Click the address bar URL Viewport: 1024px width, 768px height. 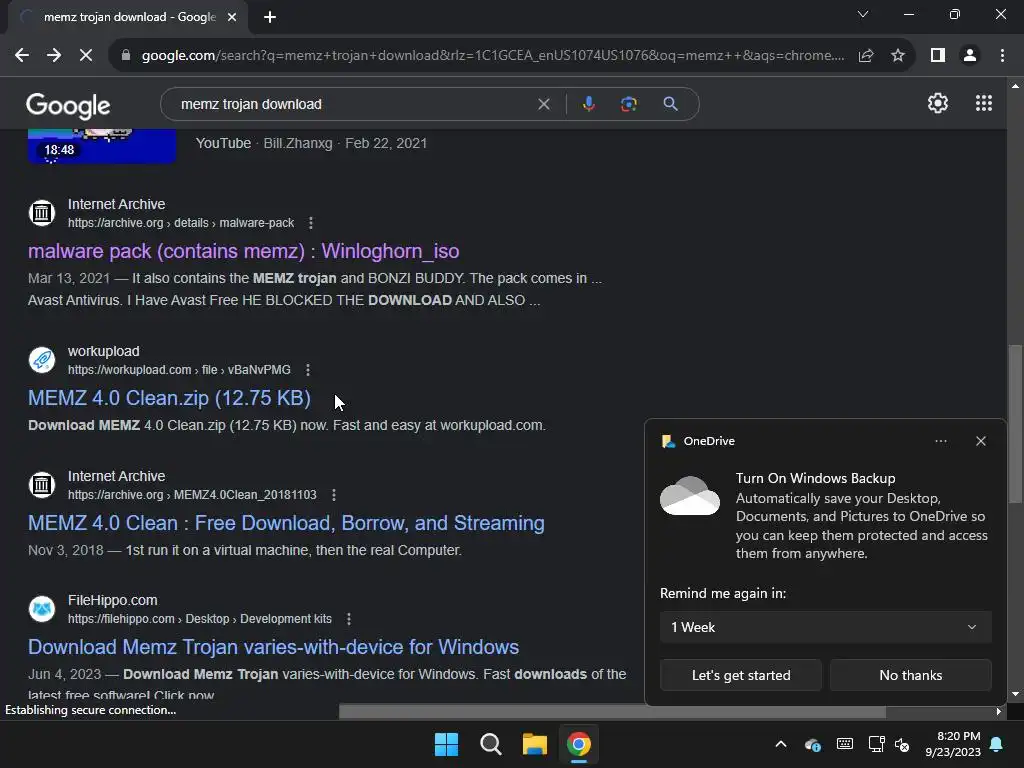493,56
